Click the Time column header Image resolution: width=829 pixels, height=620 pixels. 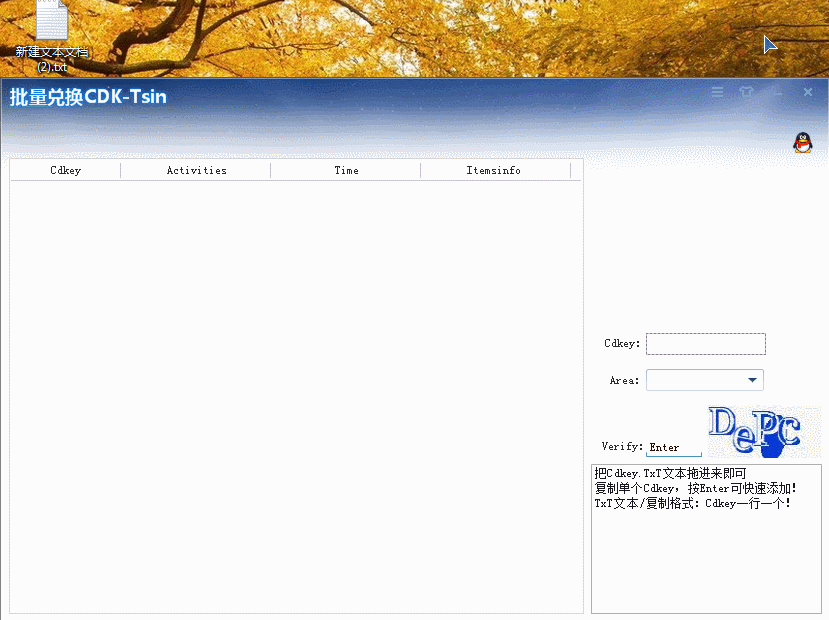[346, 170]
